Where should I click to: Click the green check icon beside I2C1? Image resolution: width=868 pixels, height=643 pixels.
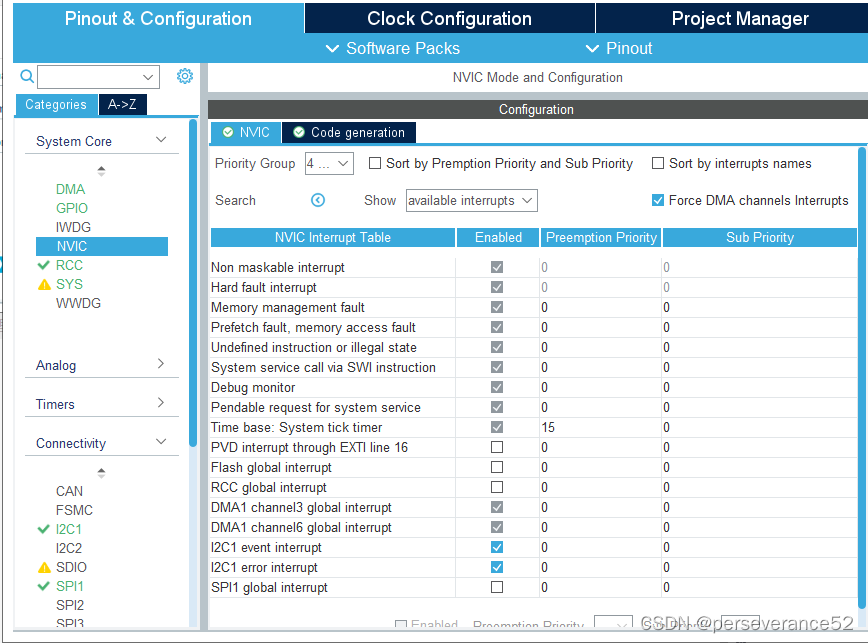[x=44, y=529]
